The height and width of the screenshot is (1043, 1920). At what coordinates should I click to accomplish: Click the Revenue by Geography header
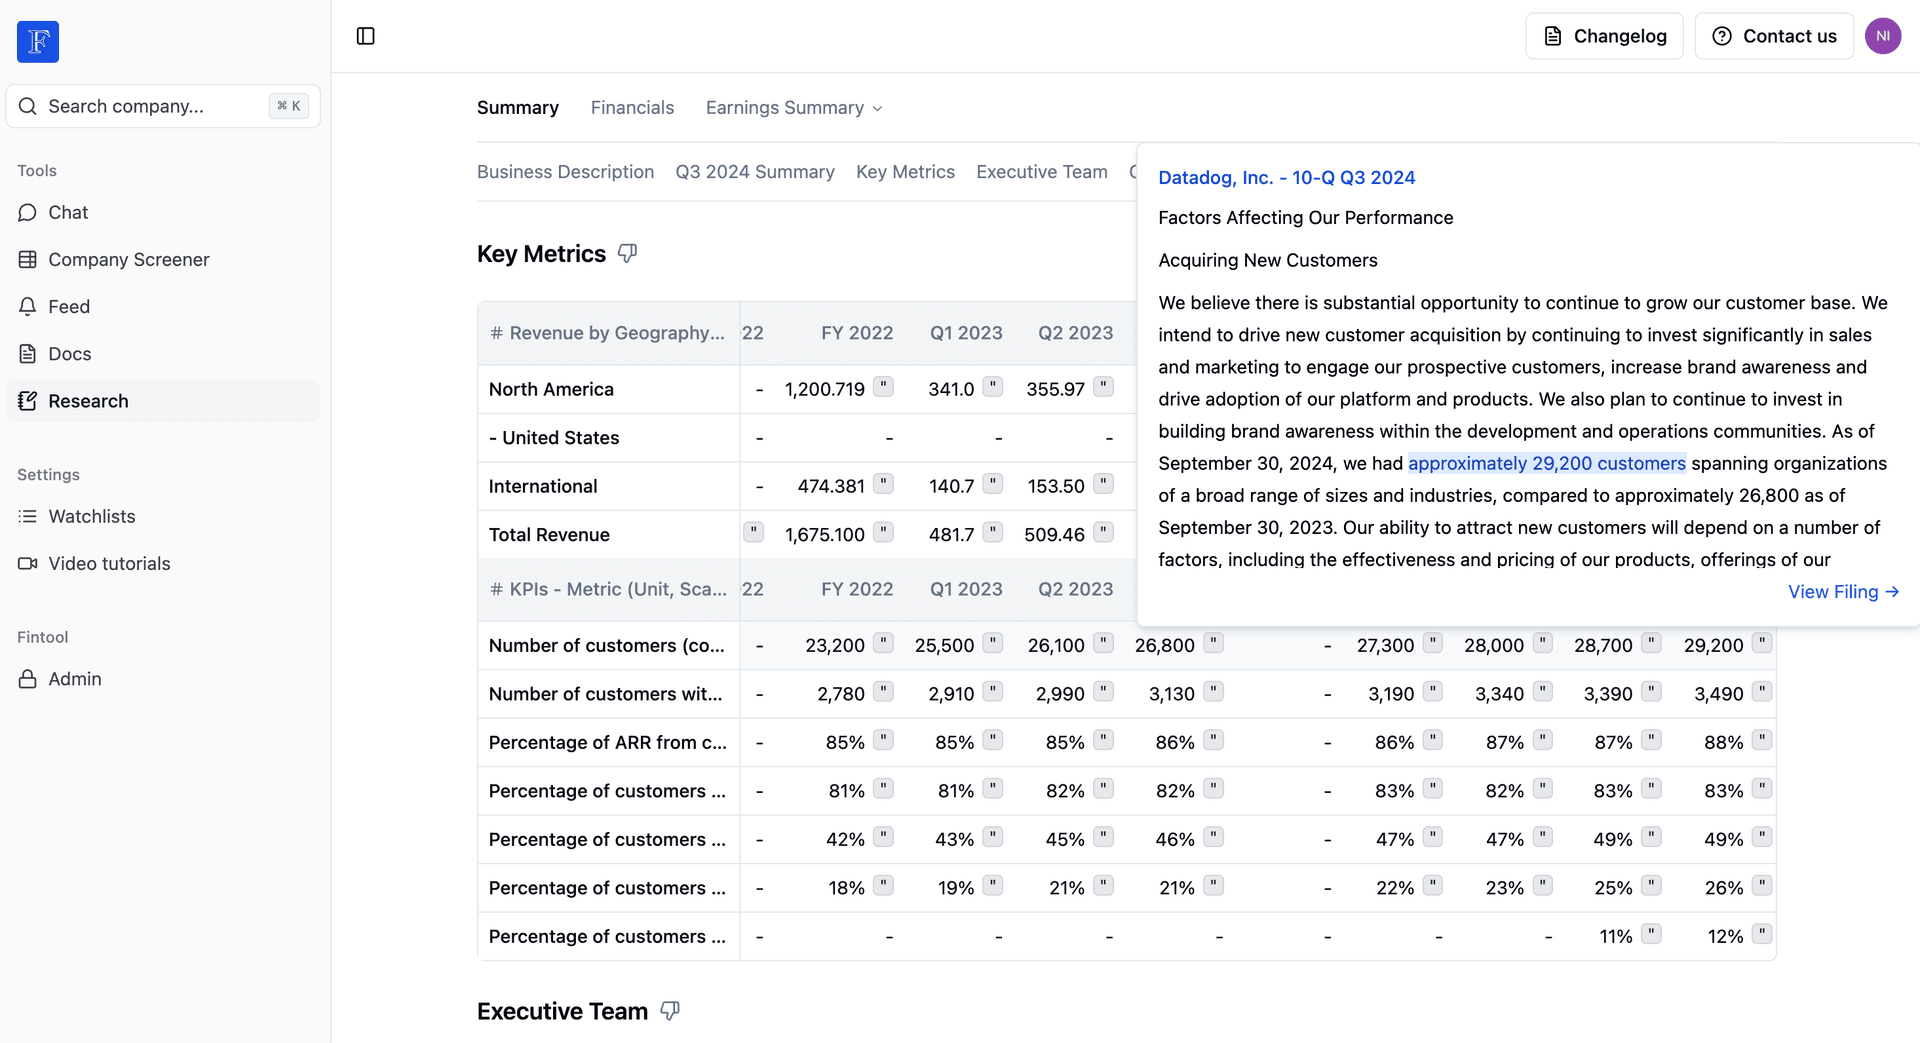pyautogui.click(x=608, y=333)
